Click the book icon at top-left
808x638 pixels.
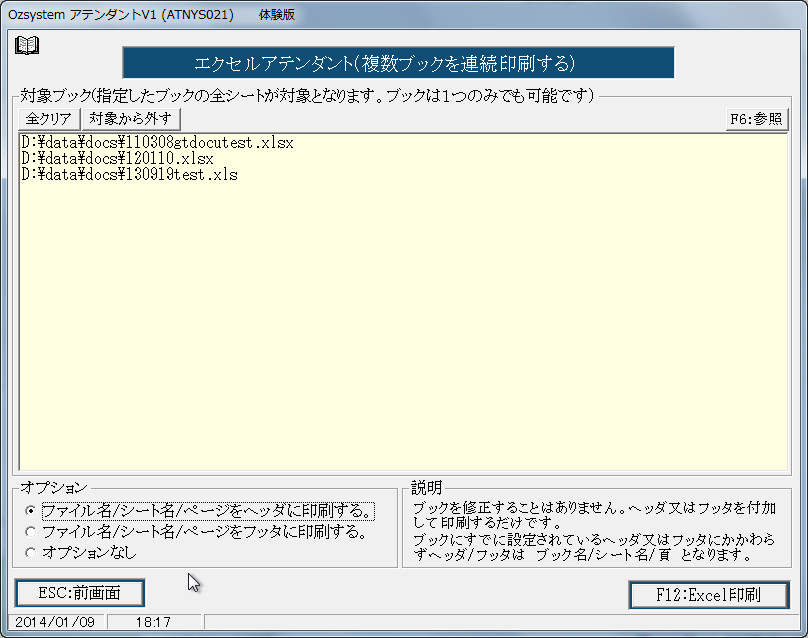point(27,44)
